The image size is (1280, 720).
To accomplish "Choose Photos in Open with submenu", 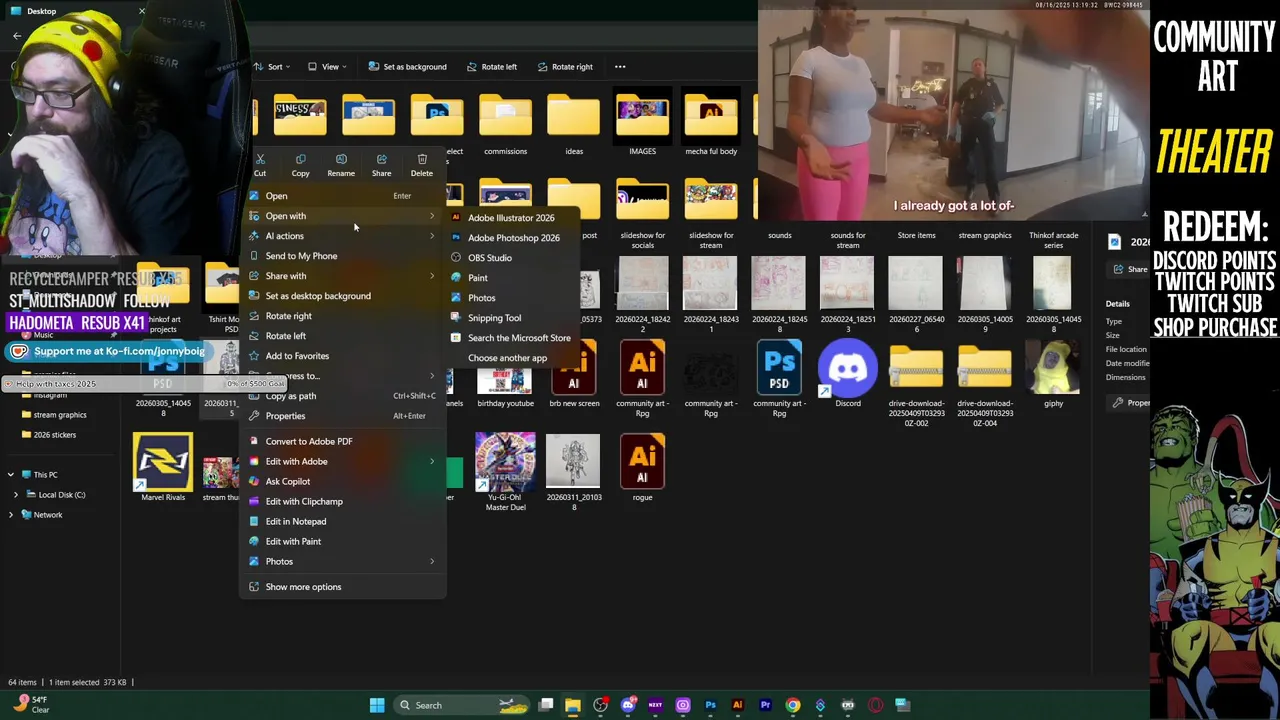I will click(481, 298).
